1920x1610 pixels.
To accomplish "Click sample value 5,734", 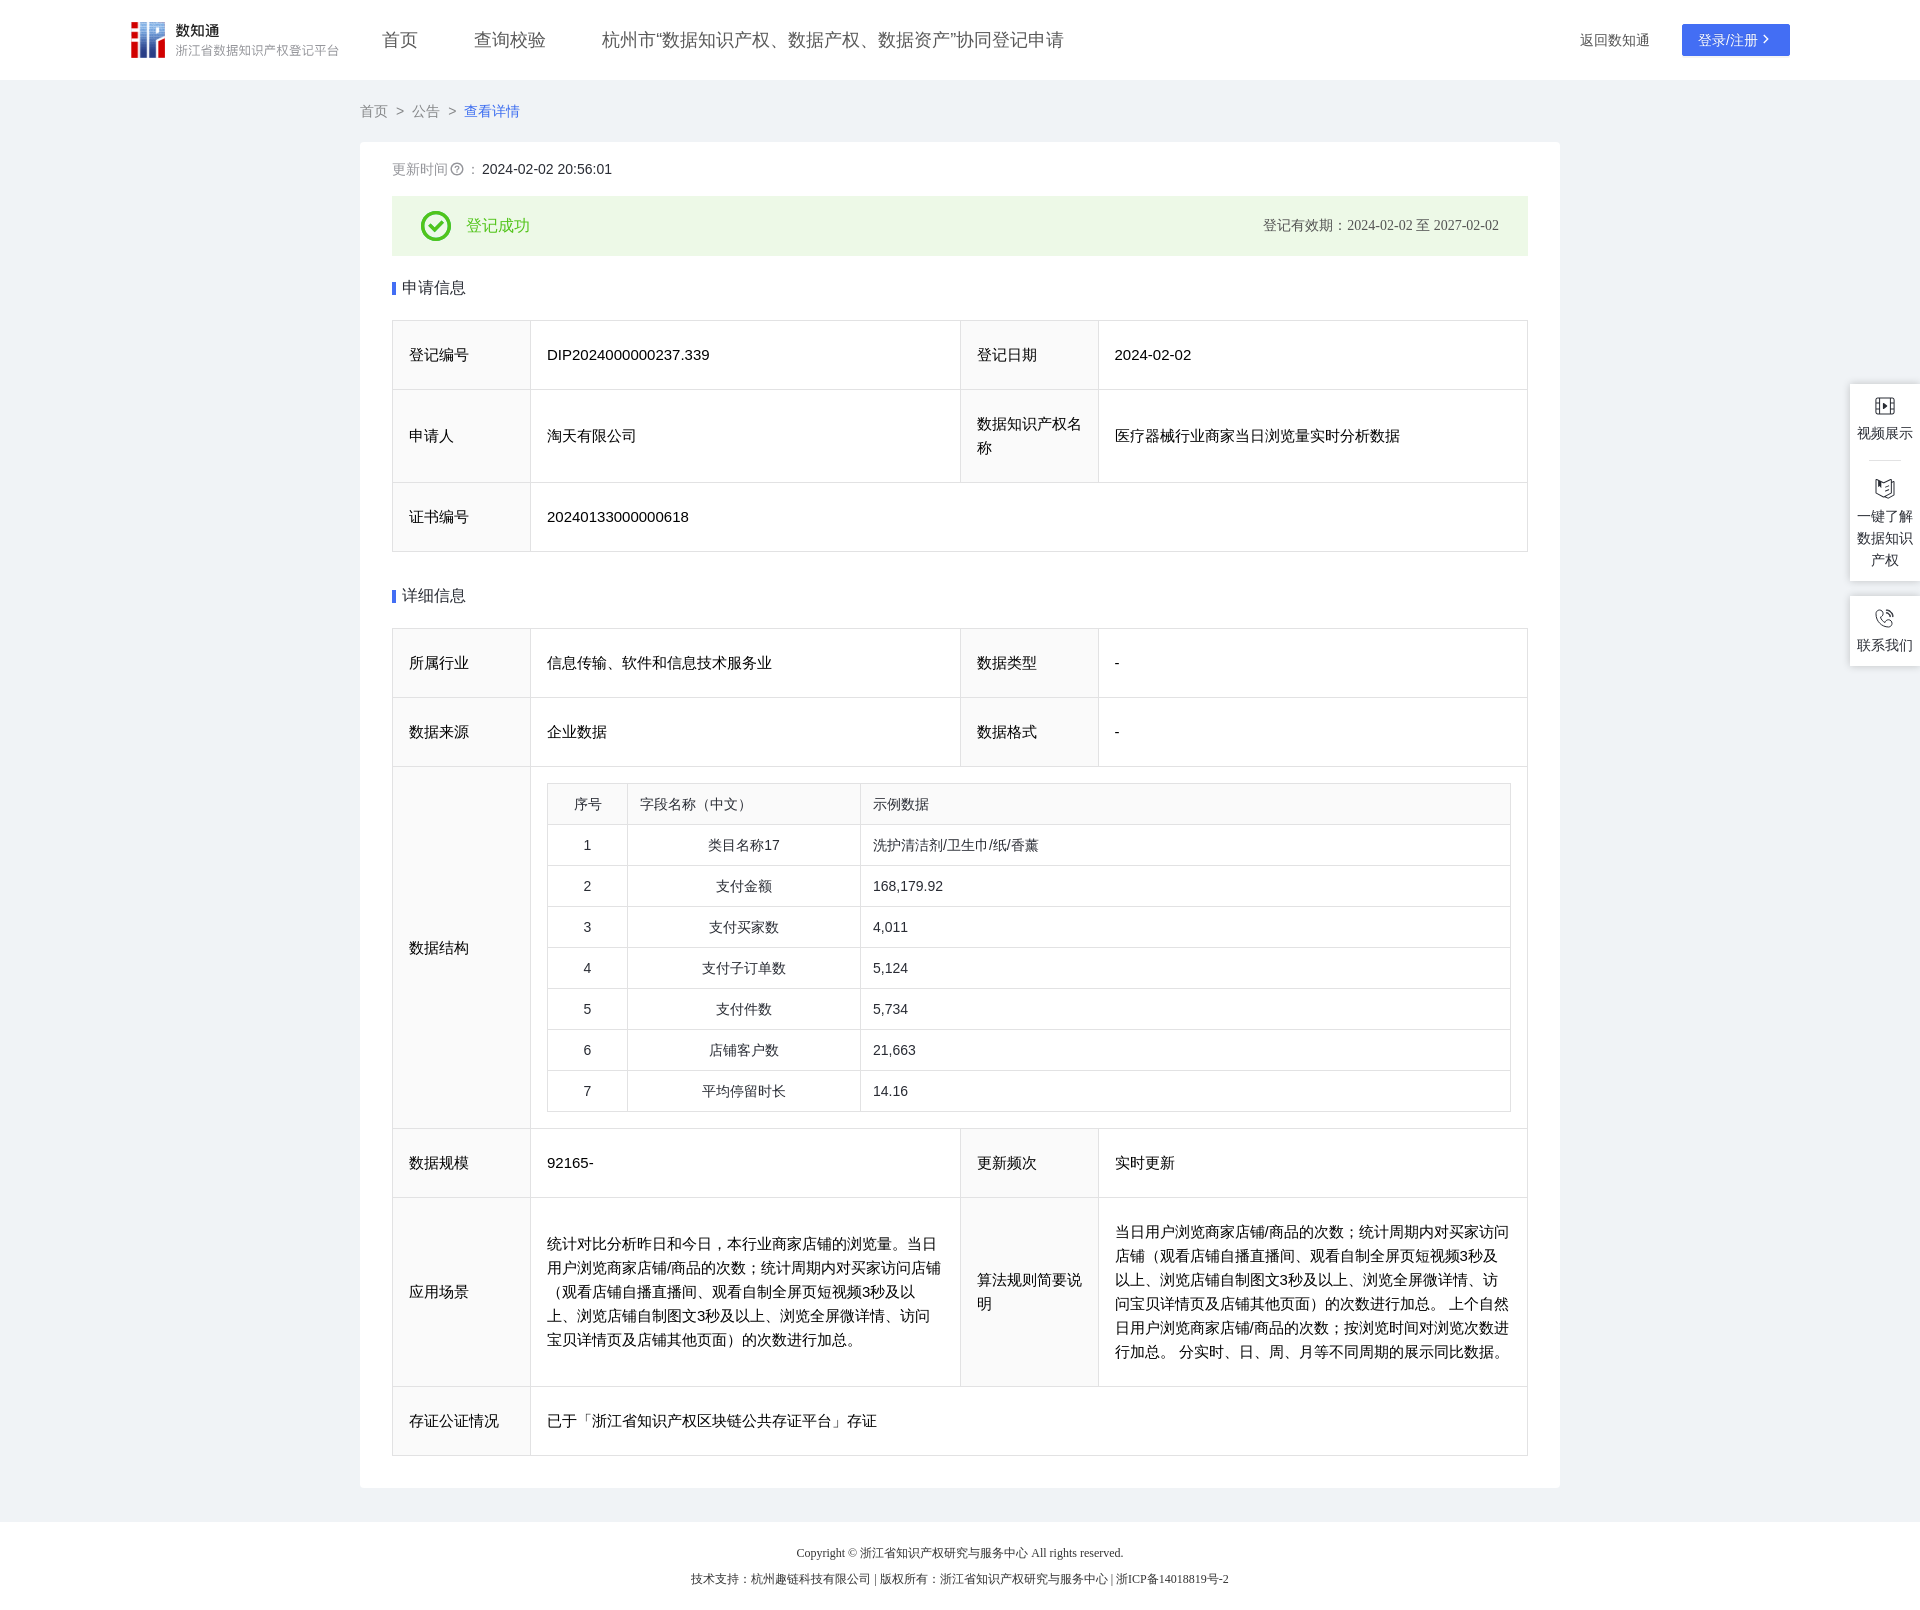I will pyautogui.click(x=891, y=1010).
